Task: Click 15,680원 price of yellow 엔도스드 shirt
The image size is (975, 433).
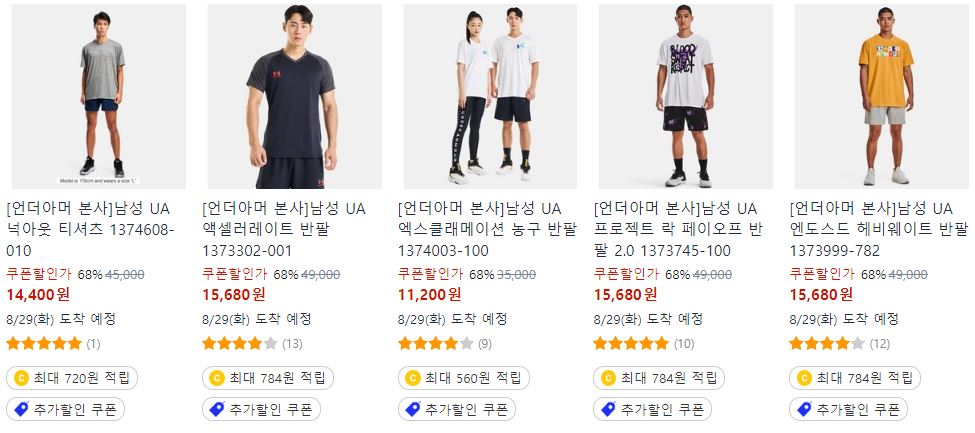Action: click(x=821, y=294)
